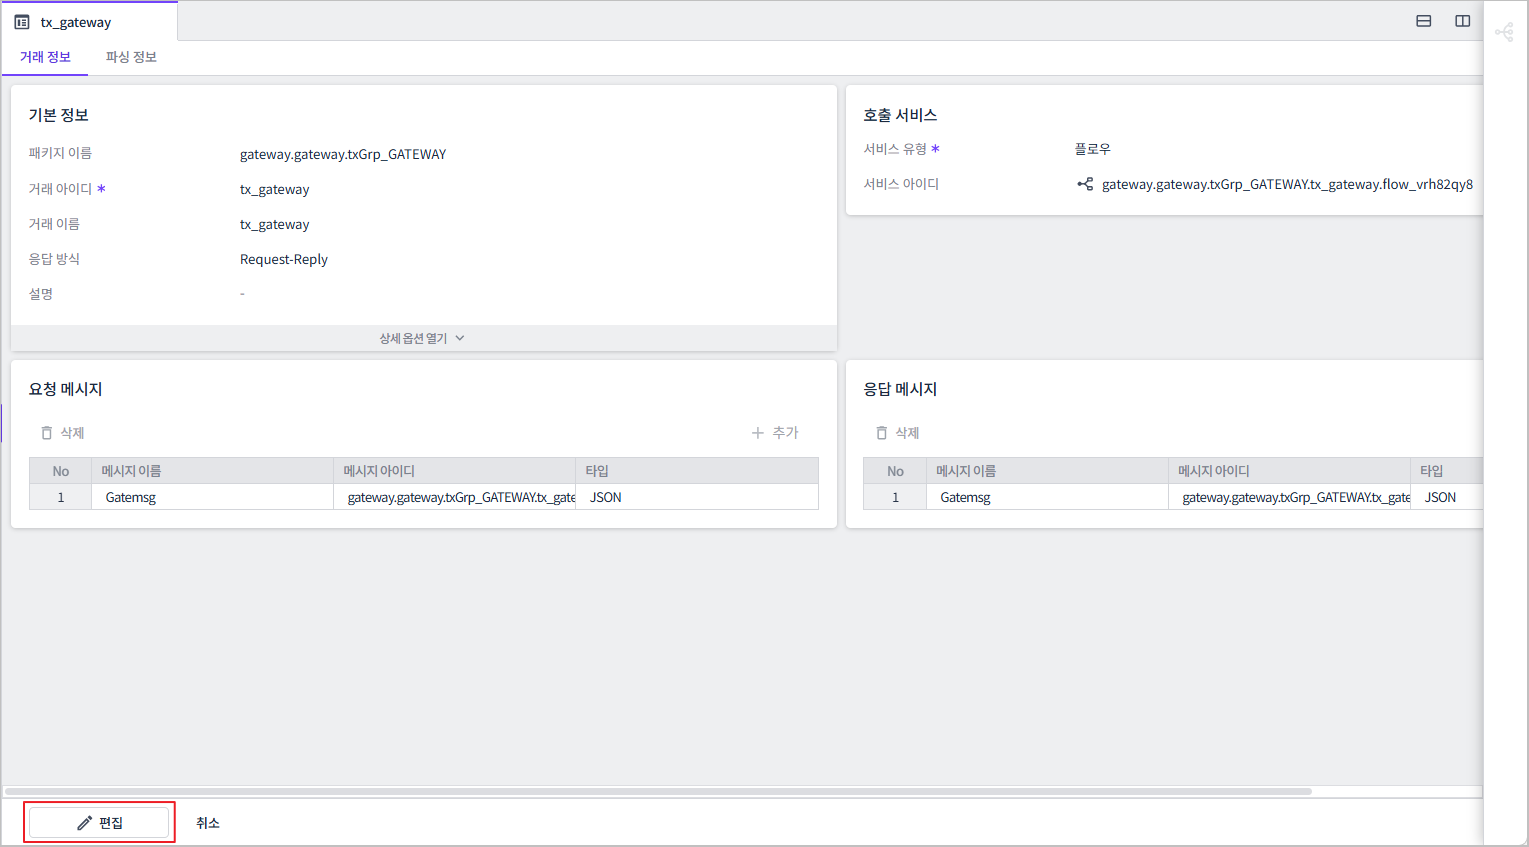This screenshot has width=1529, height=847.
Task: Click the 호출 서비스 heading
Action: (x=900, y=115)
